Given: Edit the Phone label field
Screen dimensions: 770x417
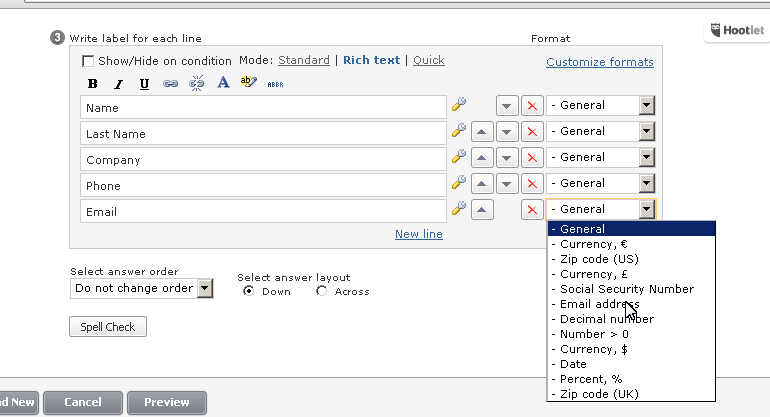Looking at the screenshot, I should click(x=263, y=186).
